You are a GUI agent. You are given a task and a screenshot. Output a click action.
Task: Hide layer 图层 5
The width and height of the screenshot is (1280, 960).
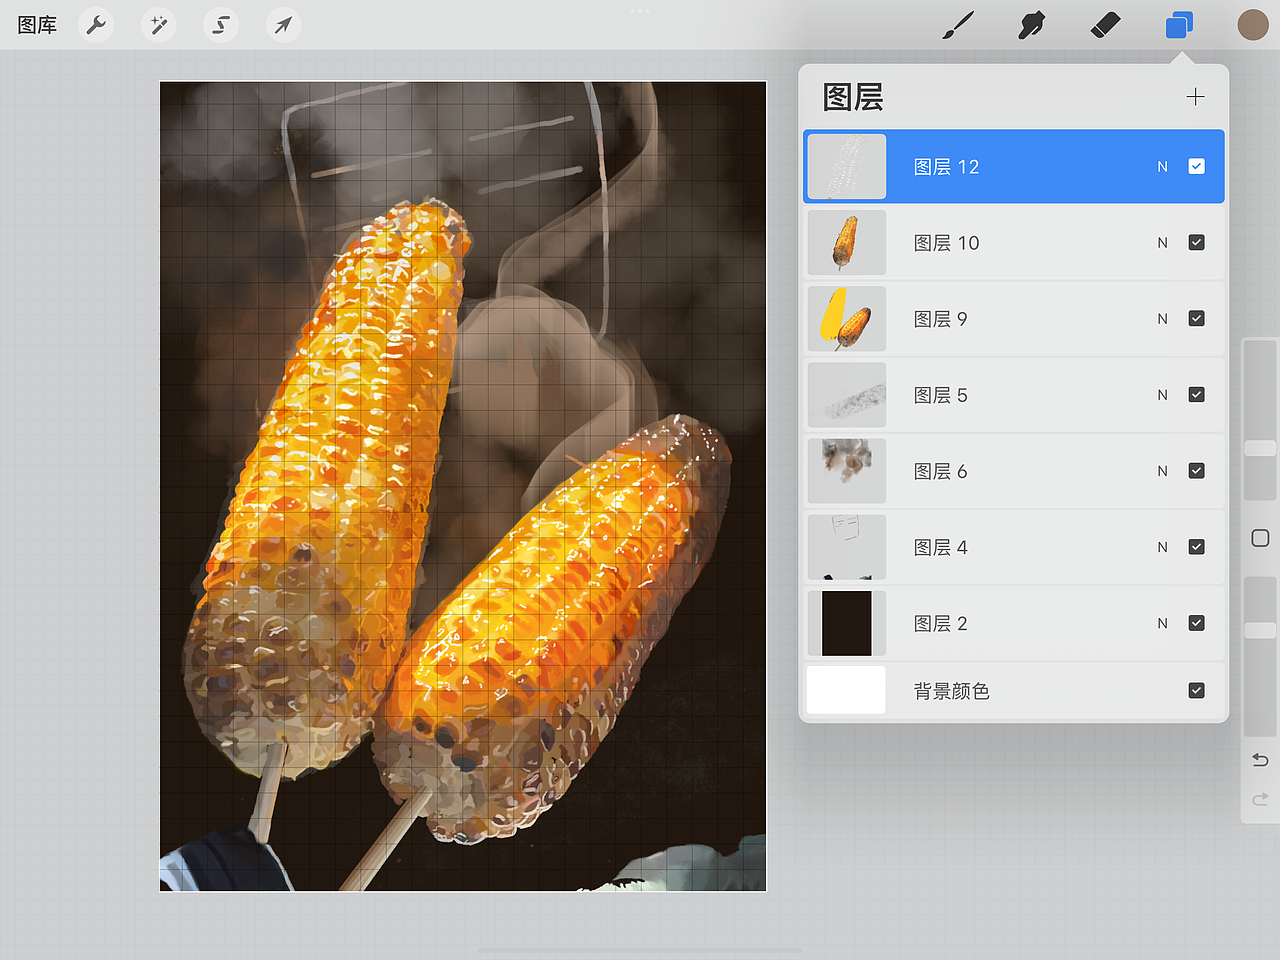tap(1196, 394)
